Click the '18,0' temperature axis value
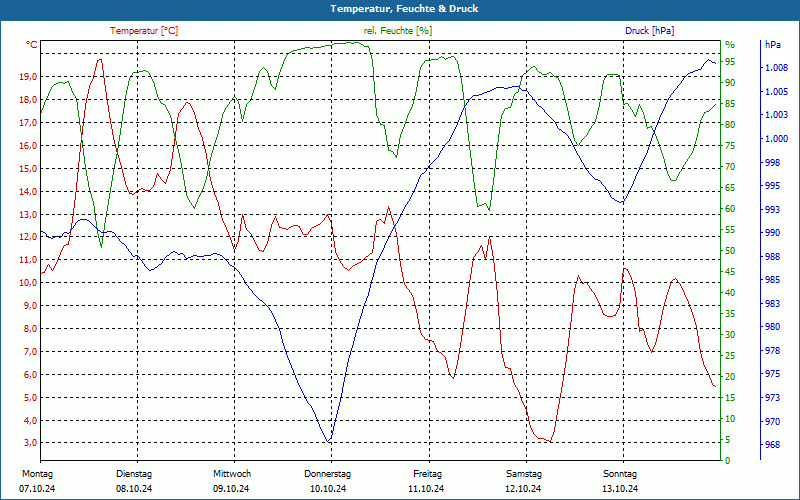This screenshot has width=800, height=500. coord(28,99)
